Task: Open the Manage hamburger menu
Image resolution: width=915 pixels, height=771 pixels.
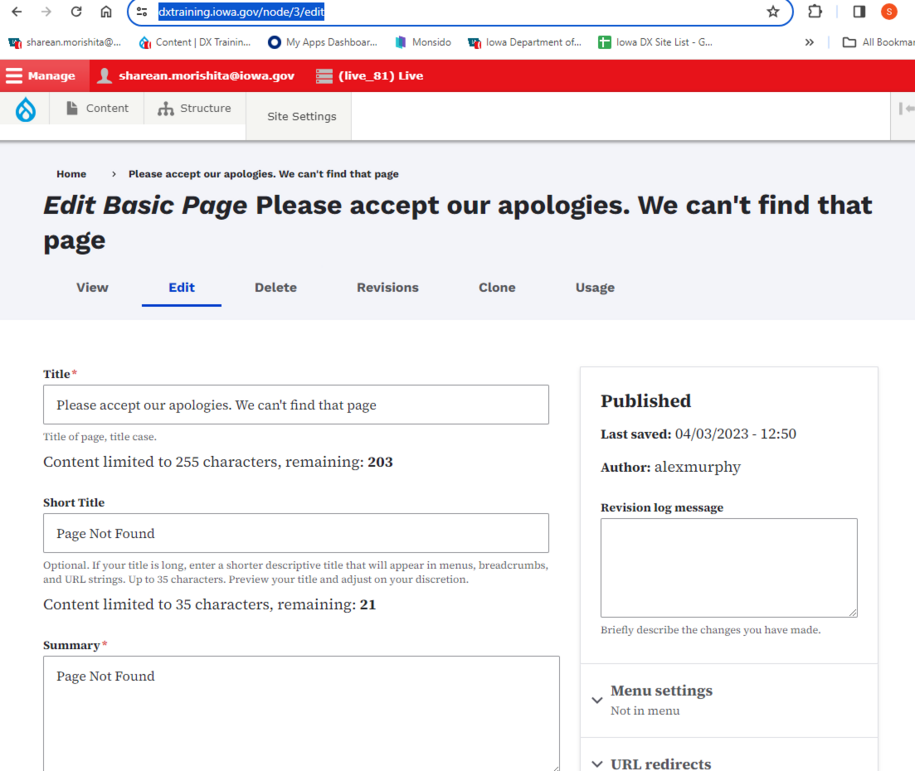Action: 41,76
